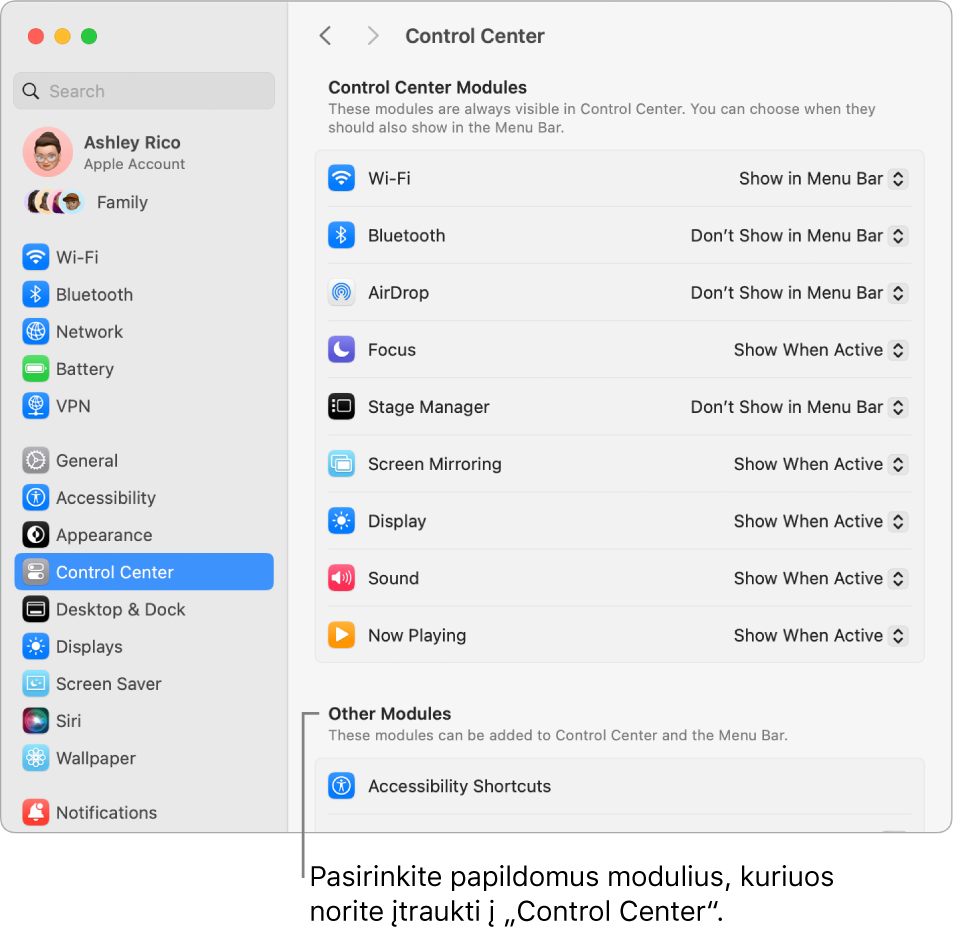Click the Desktop & Dock icon
The height and width of the screenshot is (934, 955).
35,609
